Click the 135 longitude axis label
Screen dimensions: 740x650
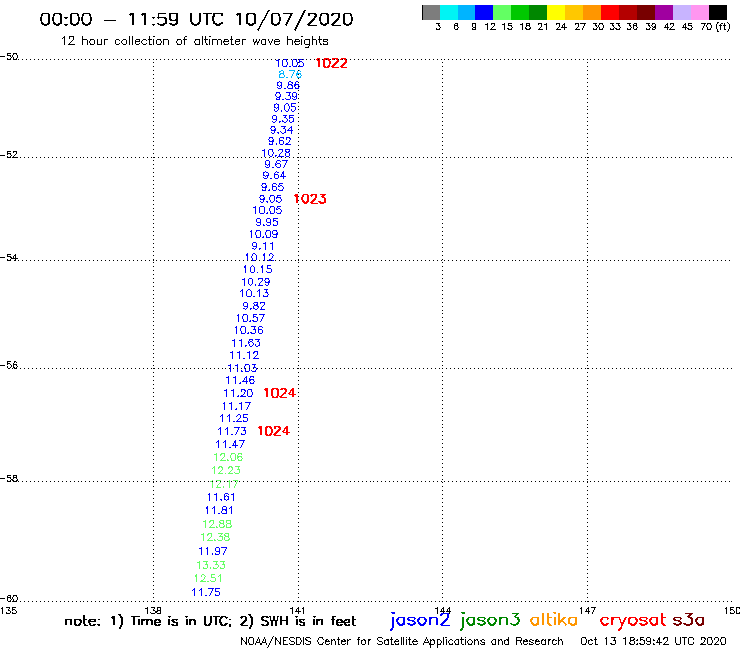pos(8,610)
